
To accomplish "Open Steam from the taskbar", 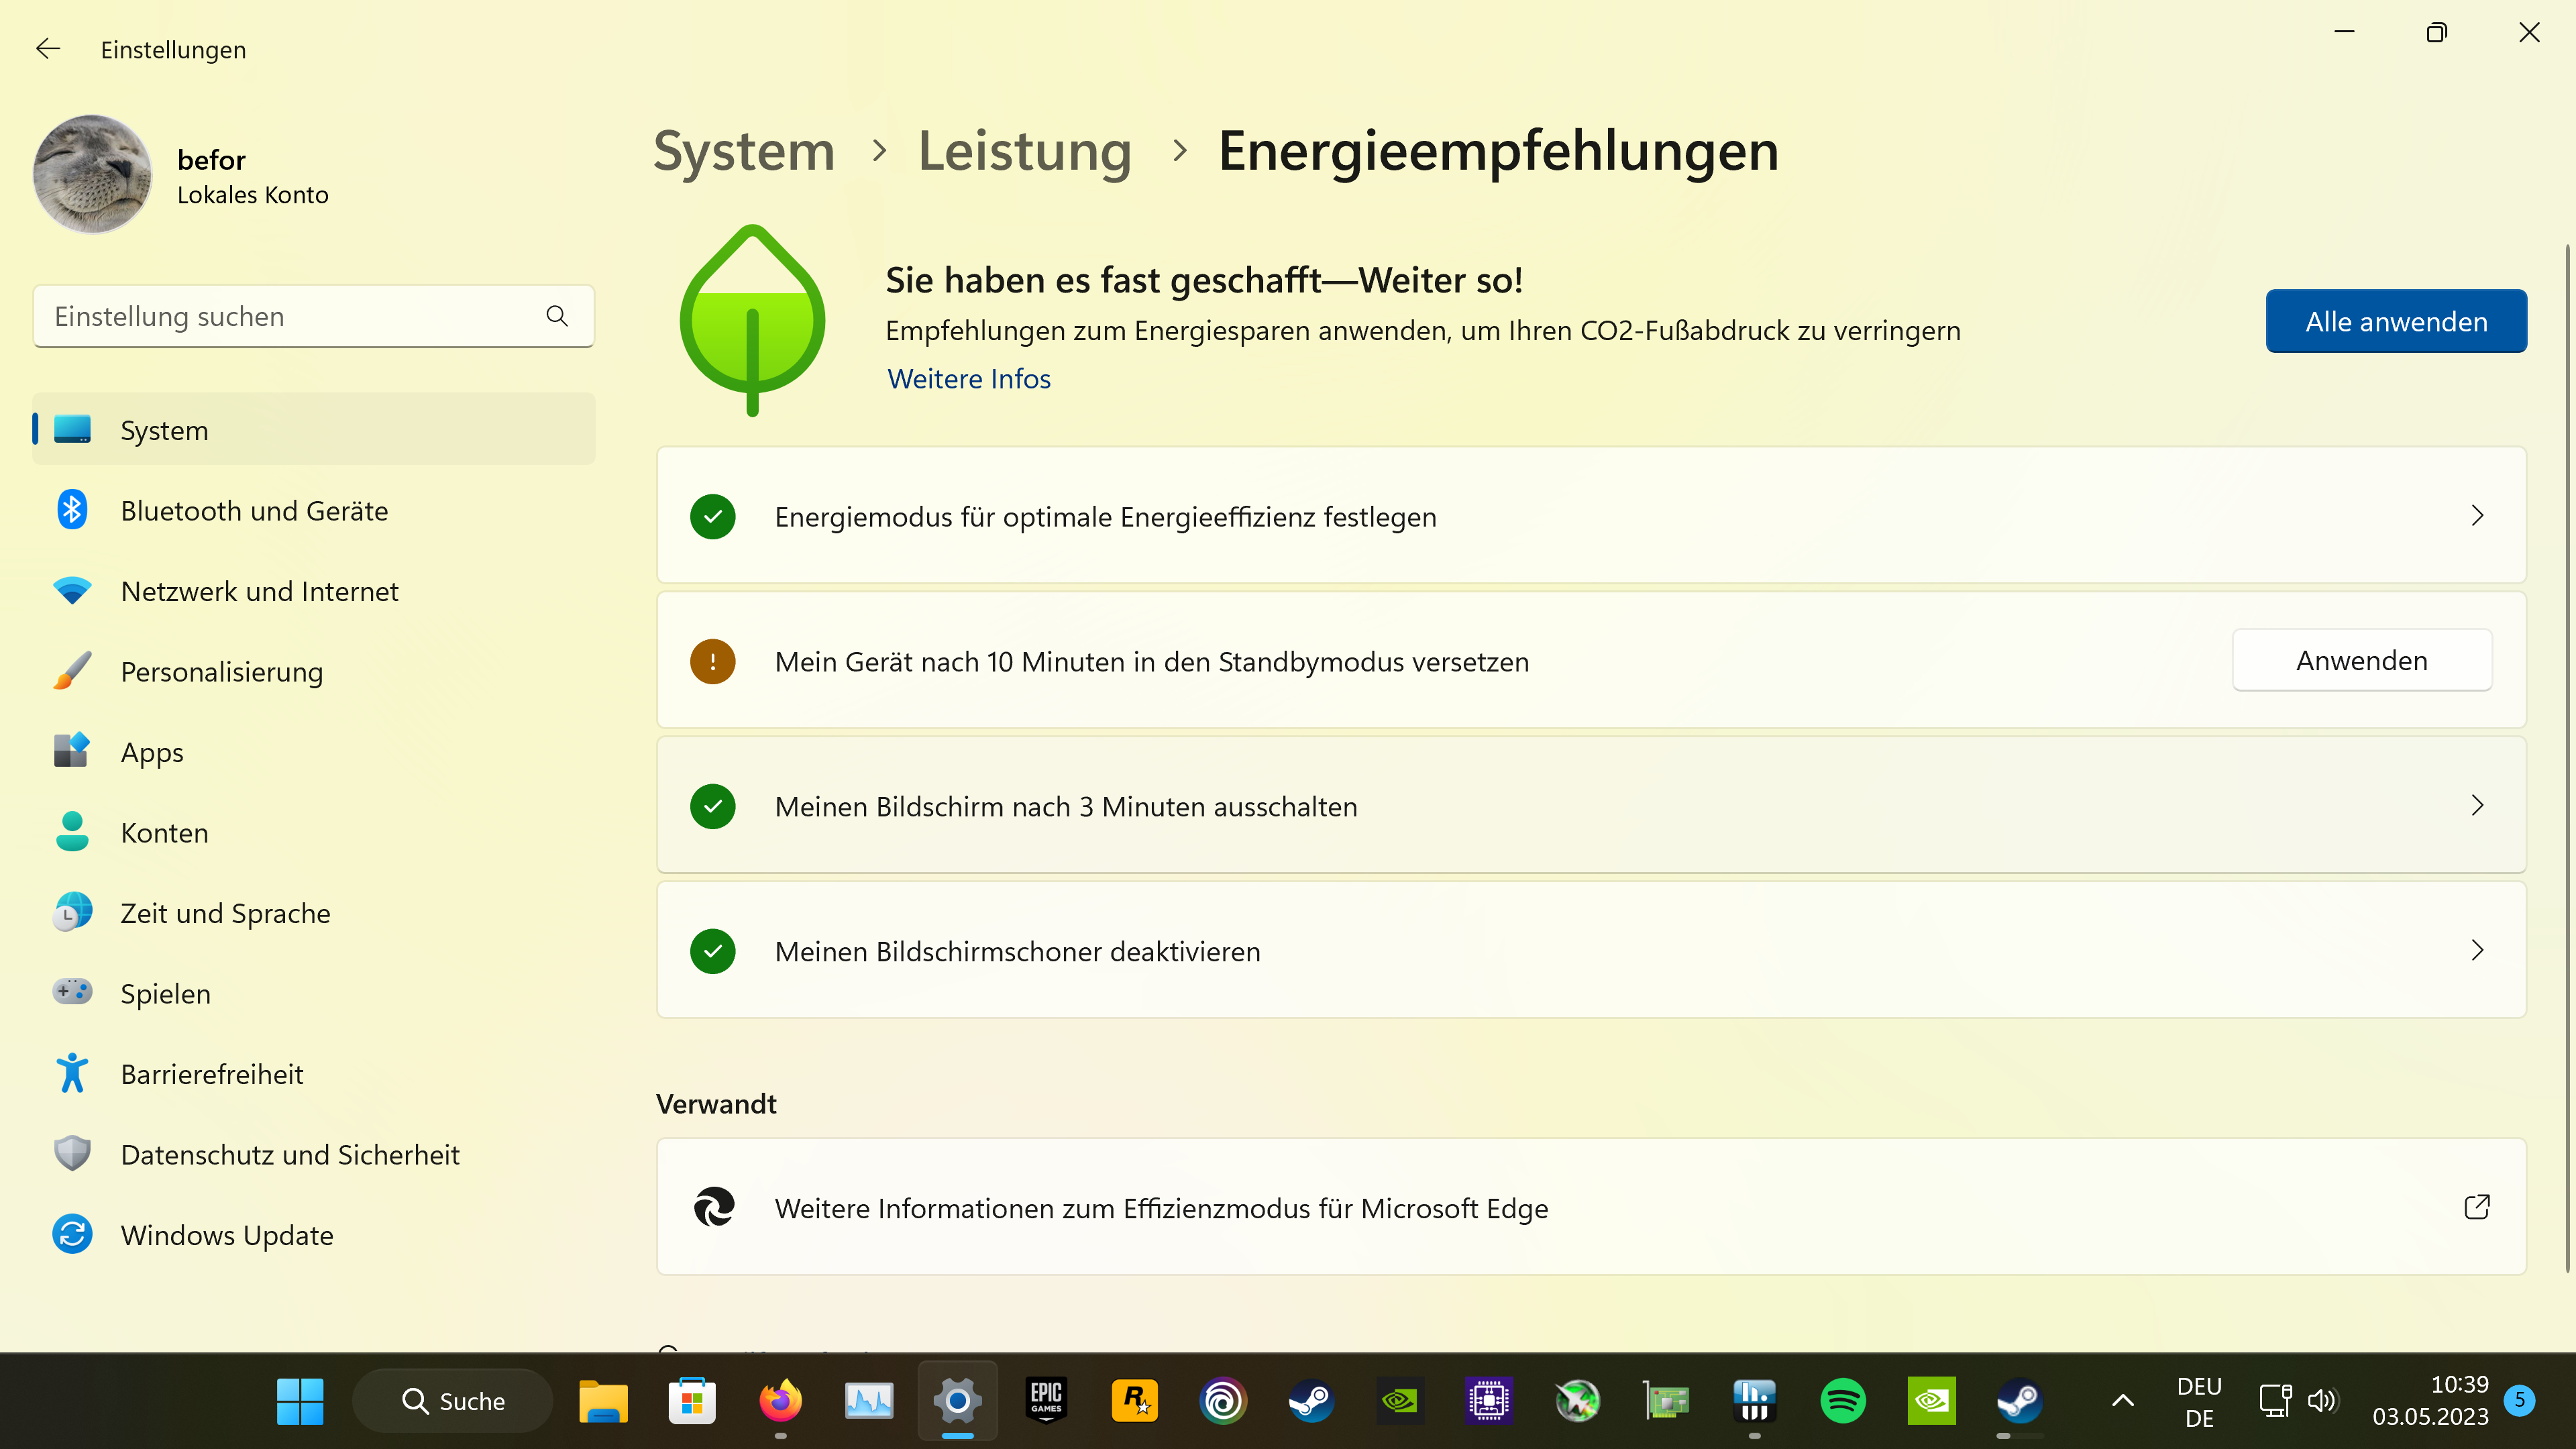I will [x=1311, y=1400].
